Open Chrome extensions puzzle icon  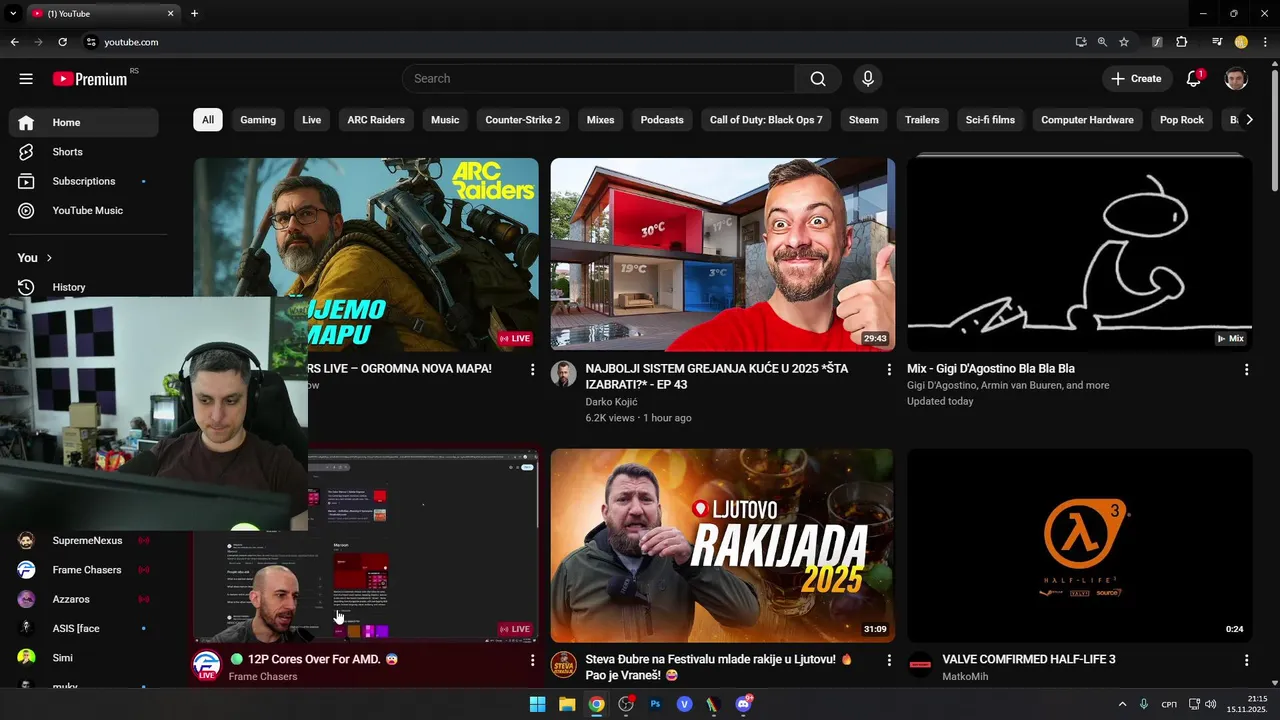click(1181, 42)
